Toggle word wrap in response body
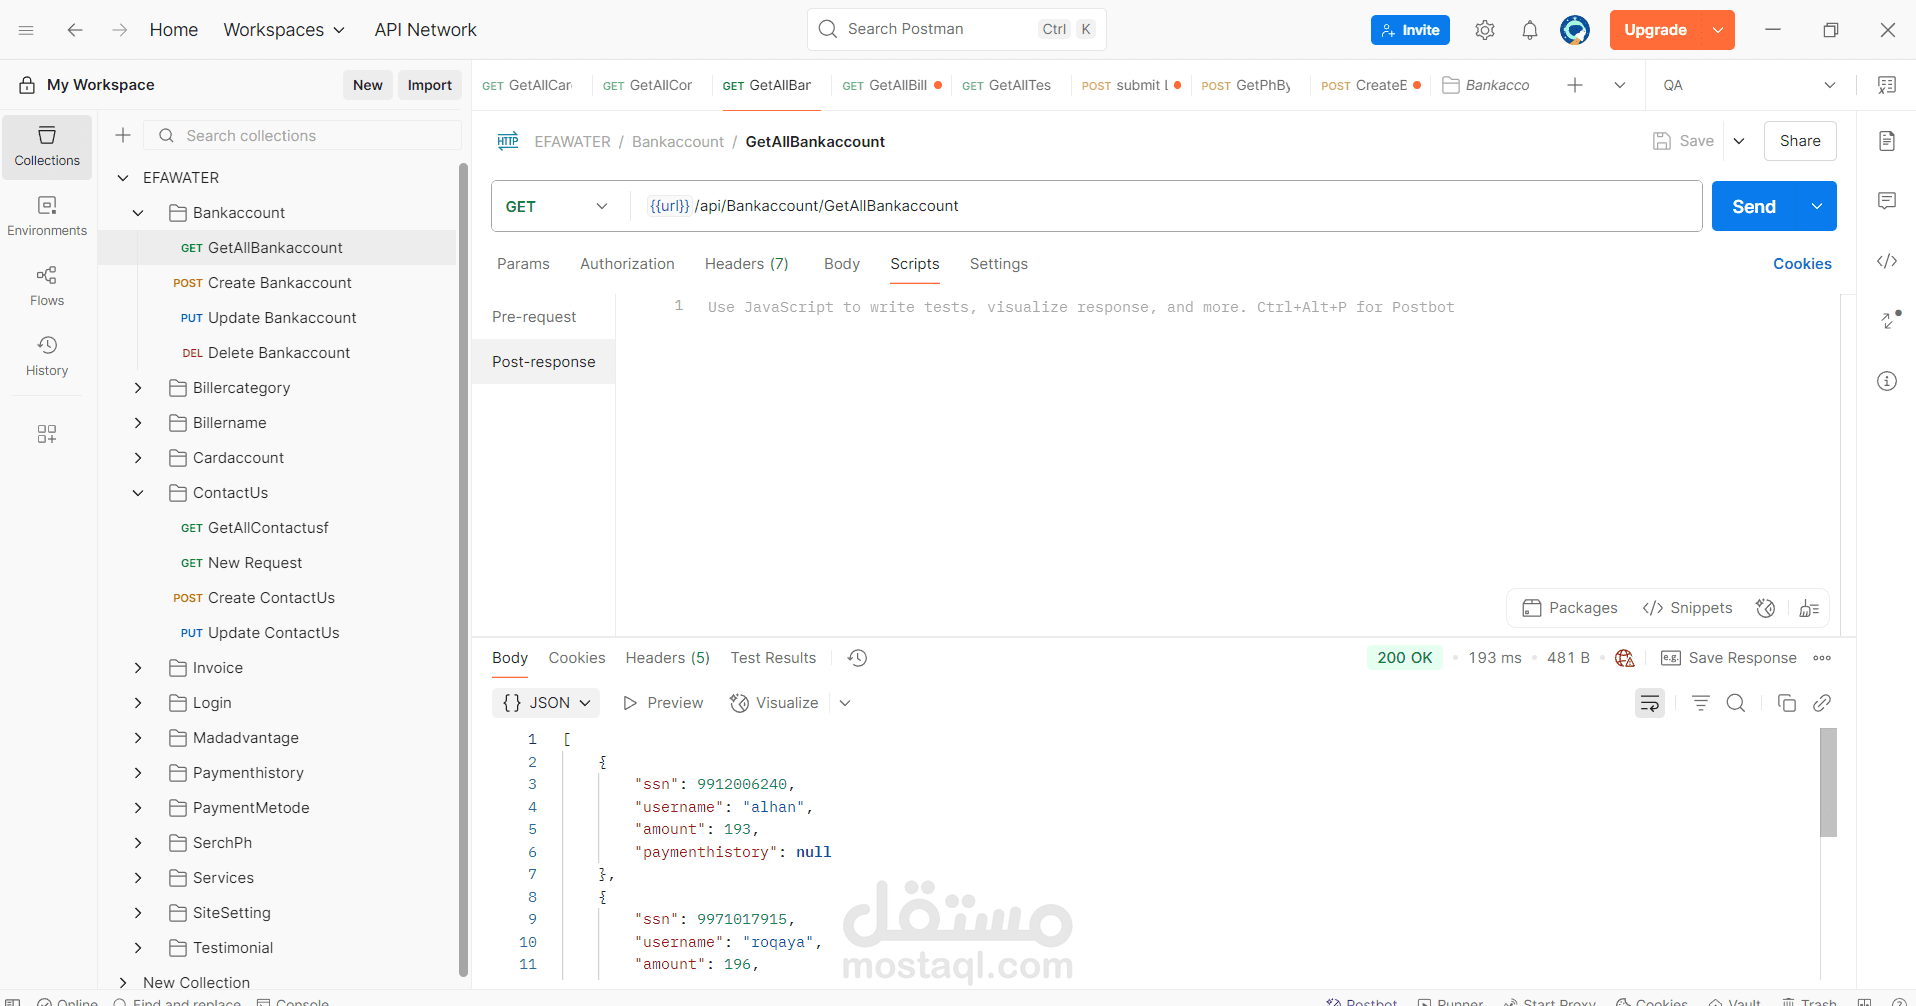This screenshot has height=1006, width=1916. (1650, 703)
